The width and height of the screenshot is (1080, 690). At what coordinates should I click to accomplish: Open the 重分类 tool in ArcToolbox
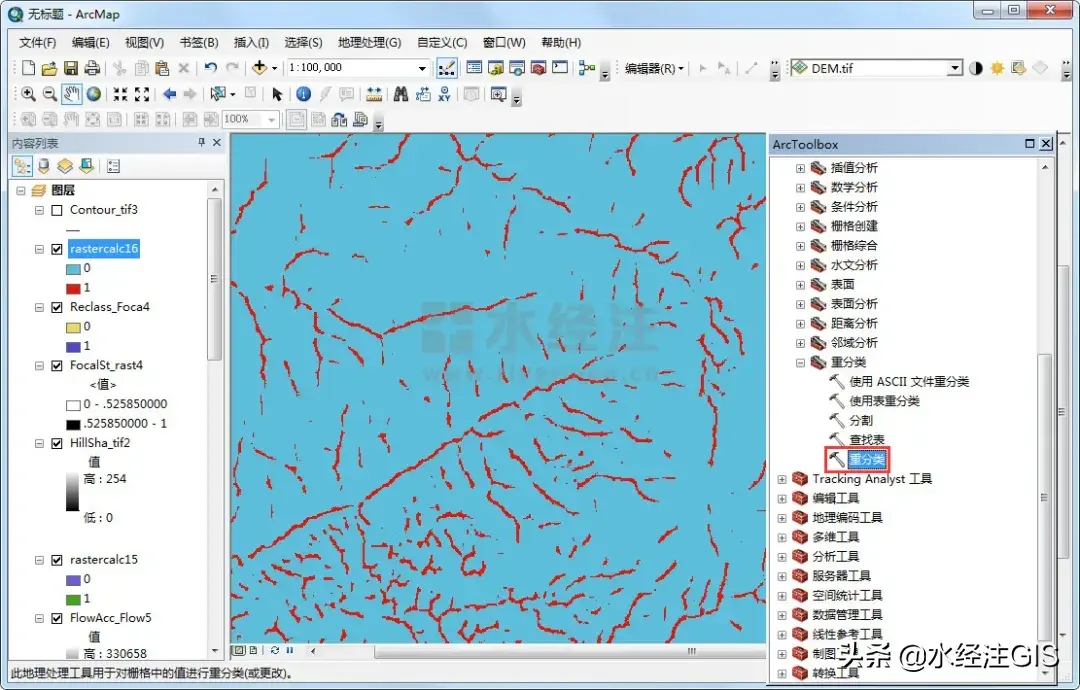click(866, 460)
